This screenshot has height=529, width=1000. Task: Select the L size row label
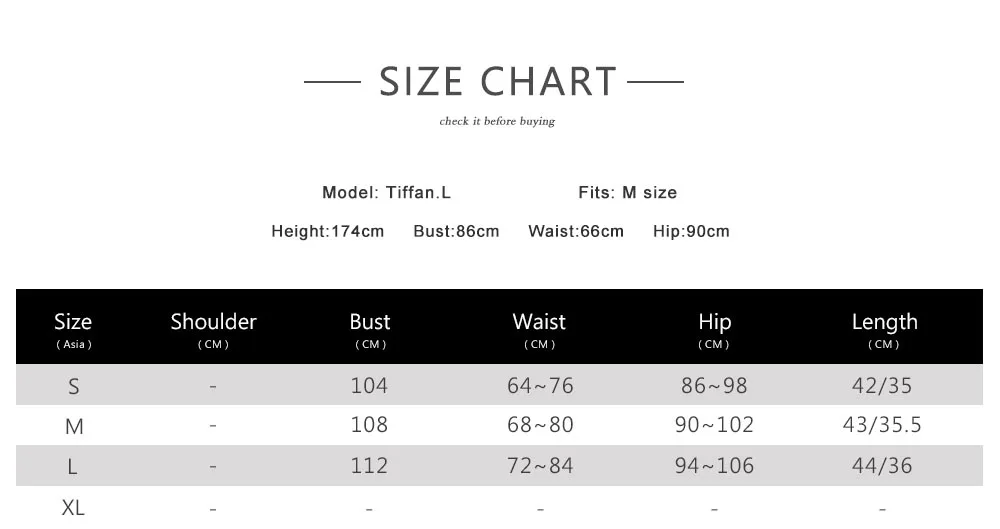(73, 466)
